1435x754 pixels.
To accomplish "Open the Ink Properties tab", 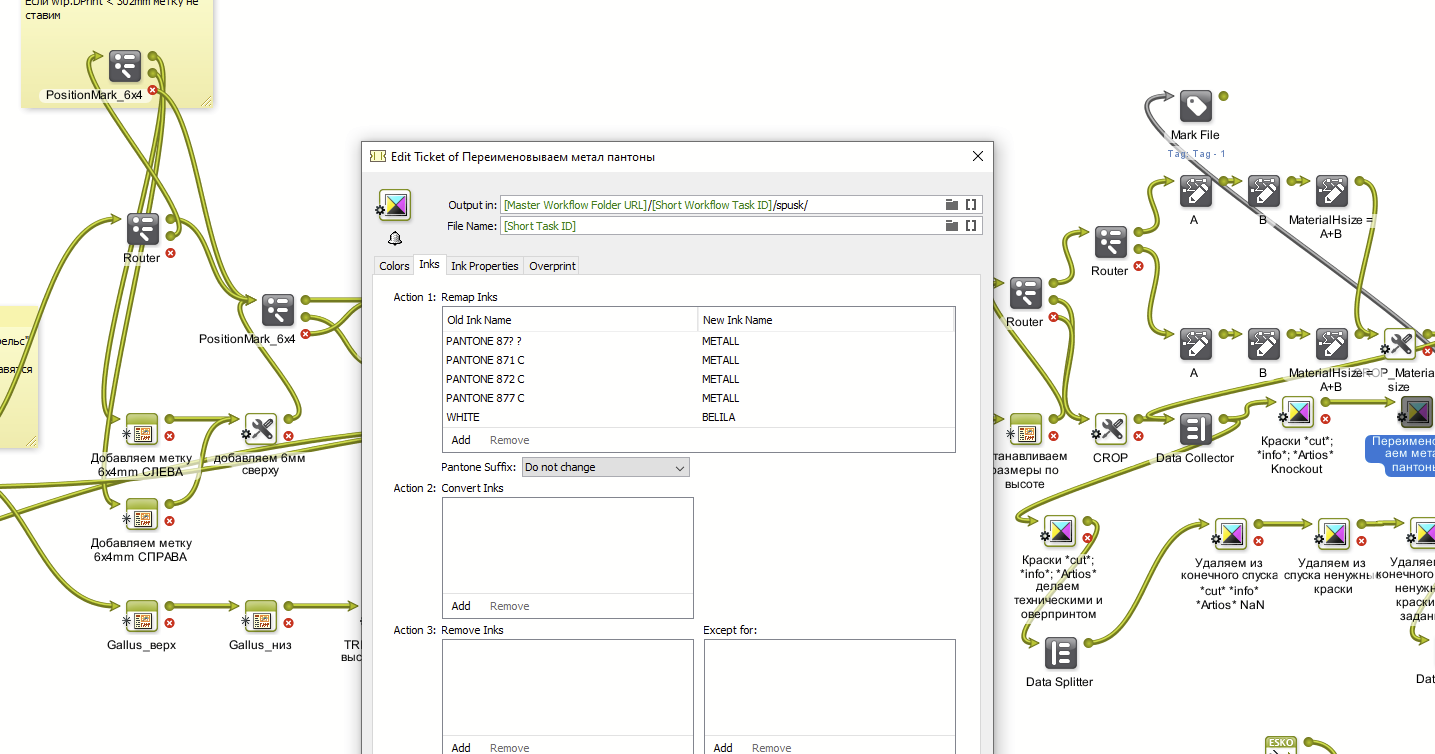I will point(484,266).
